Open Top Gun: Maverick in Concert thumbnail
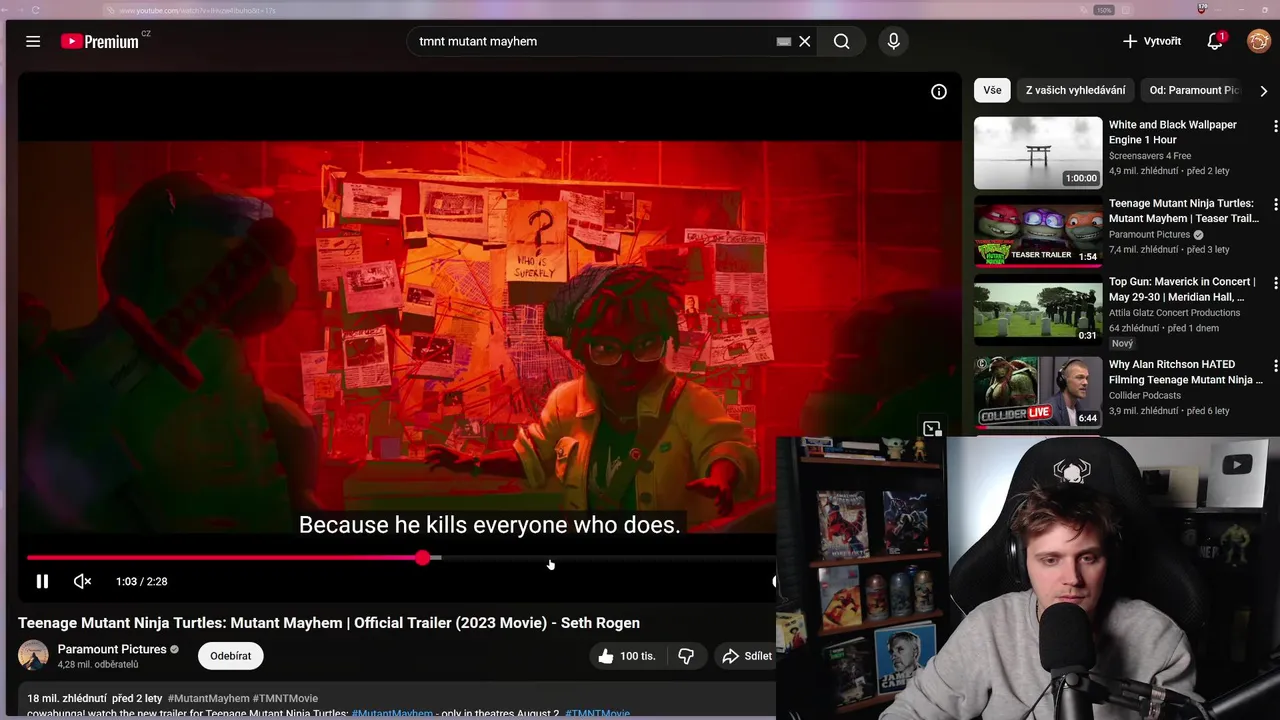This screenshot has width=1280, height=720. coord(1038,310)
